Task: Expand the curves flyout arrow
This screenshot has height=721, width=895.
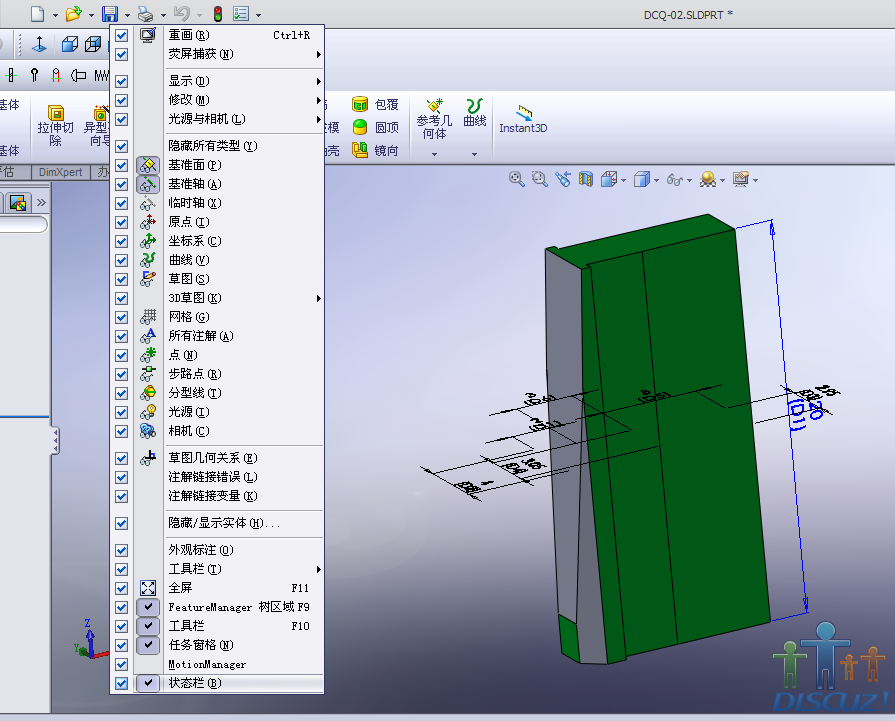Action: [474, 154]
